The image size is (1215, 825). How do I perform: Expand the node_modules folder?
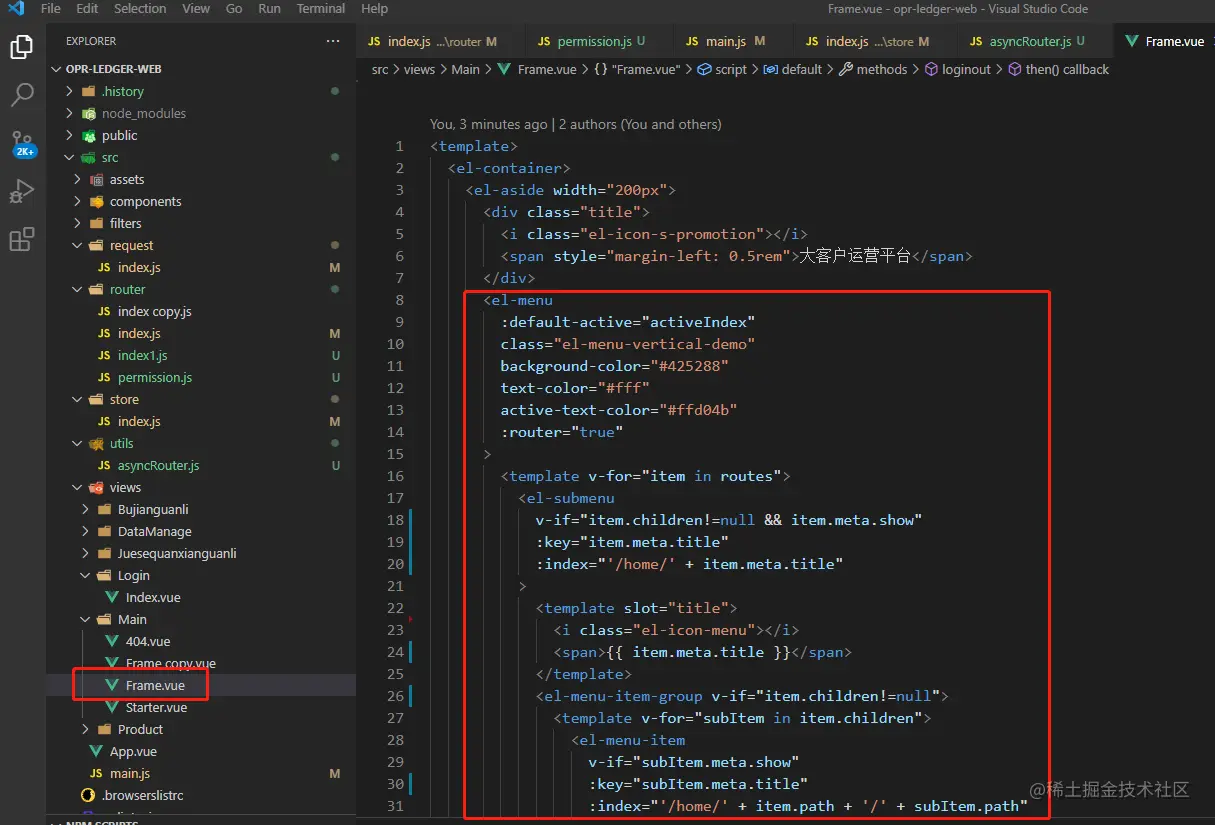pyautogui.click(x=143, y=113)
